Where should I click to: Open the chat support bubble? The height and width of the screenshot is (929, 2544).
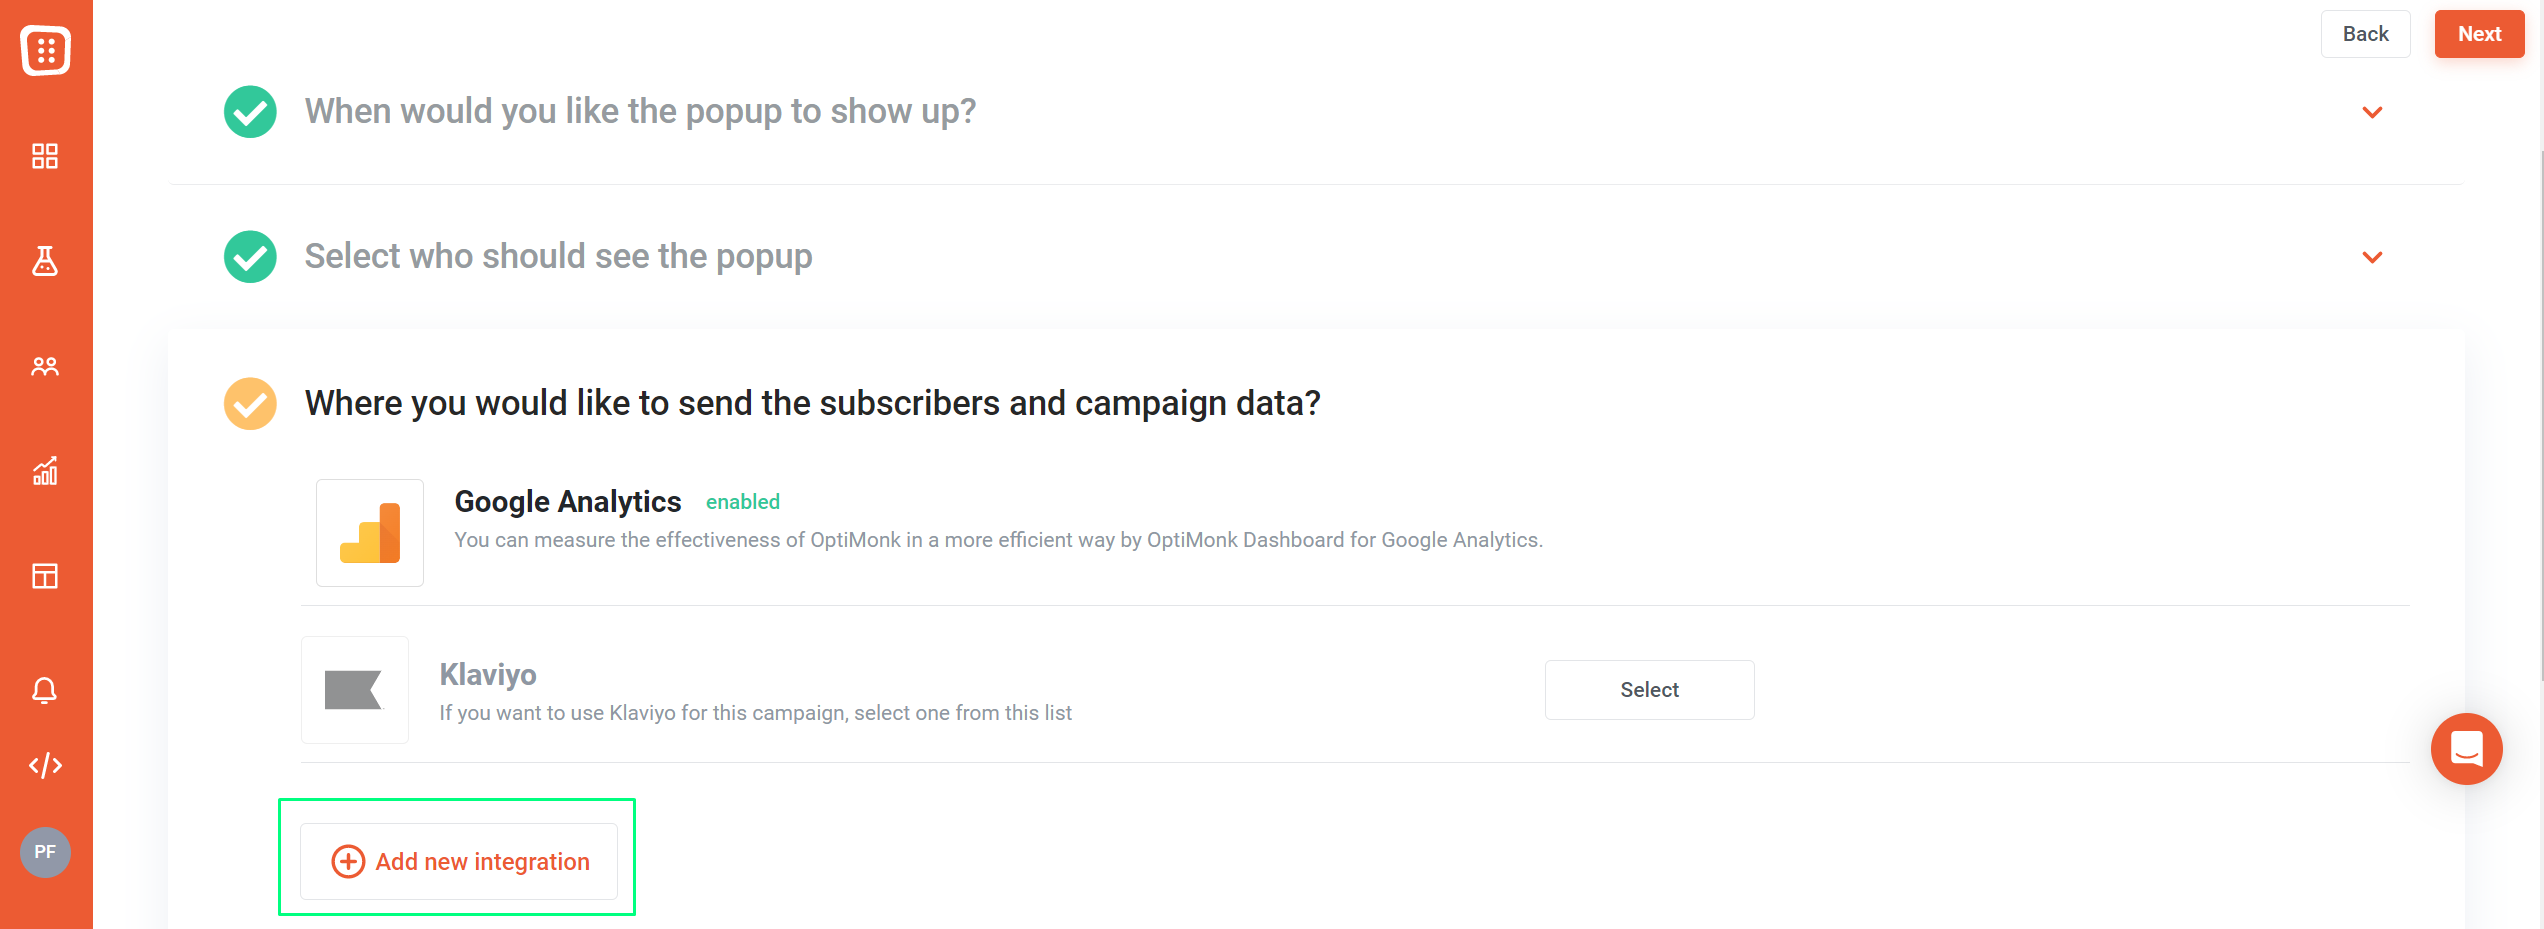click(x=2466, y=749)
